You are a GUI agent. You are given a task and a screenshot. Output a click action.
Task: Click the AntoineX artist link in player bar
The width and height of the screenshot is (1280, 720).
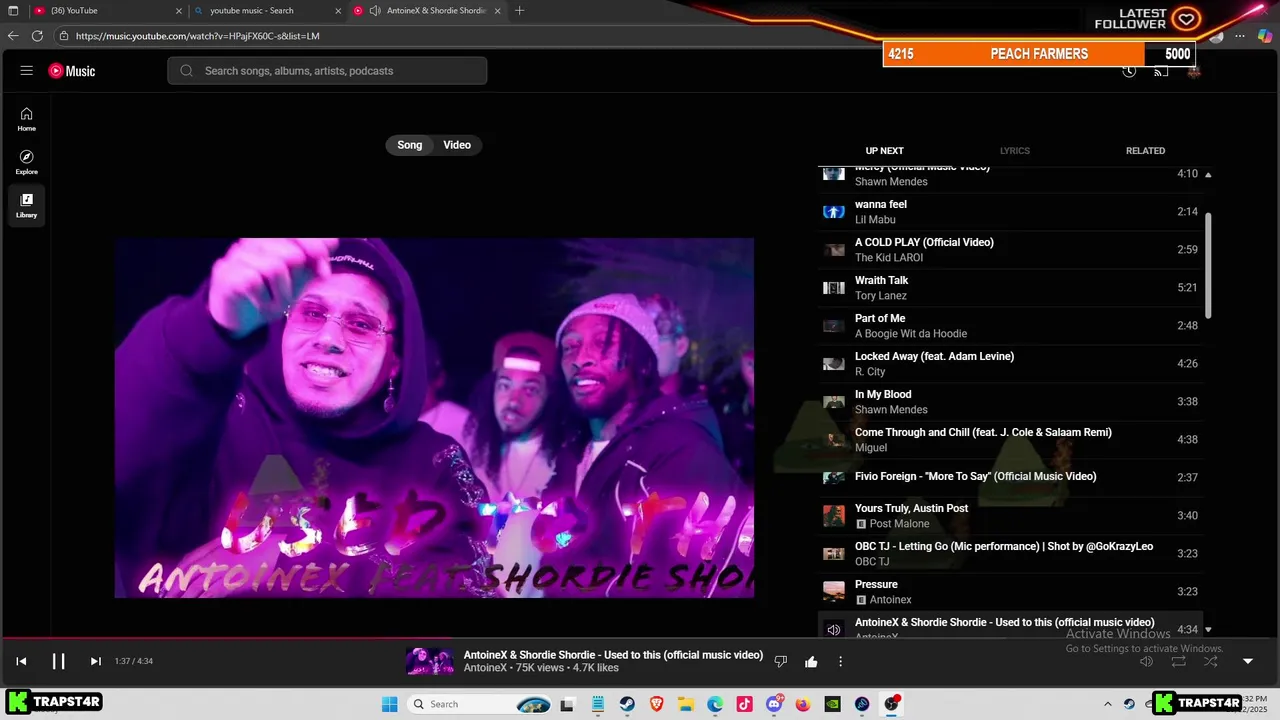(x=485, y=668)
